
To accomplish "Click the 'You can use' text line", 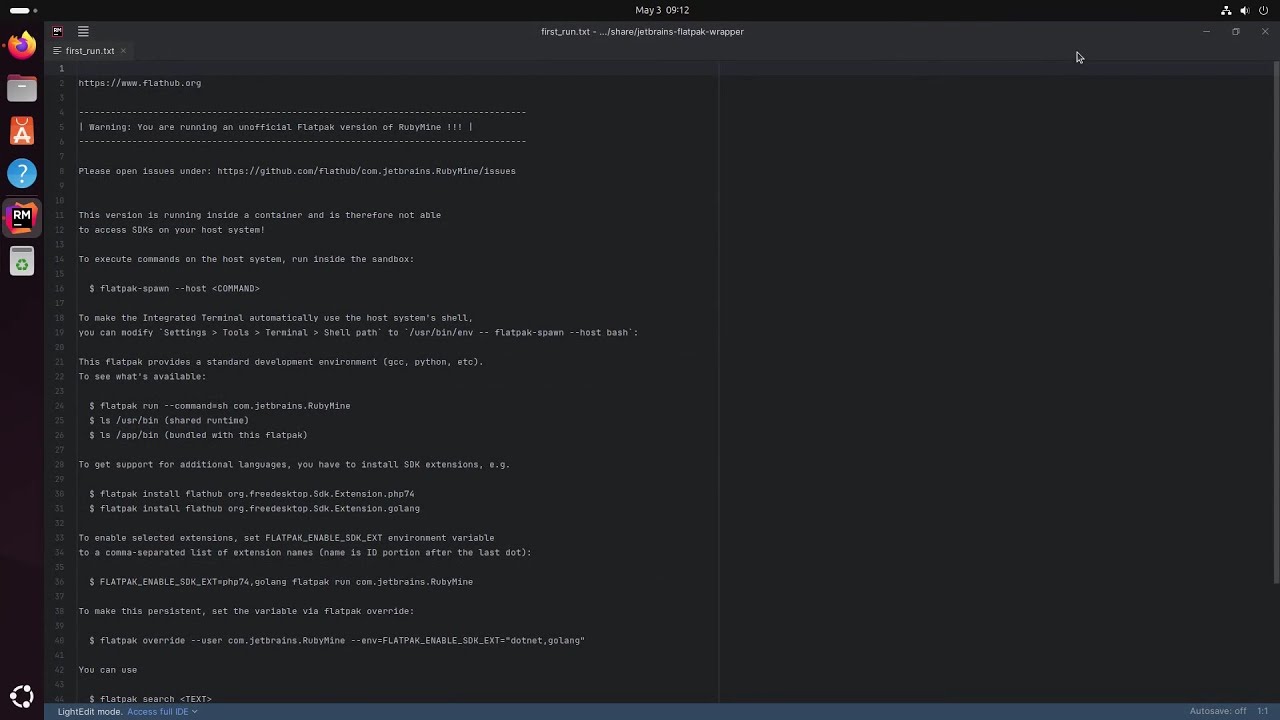I will click(108, 670).
